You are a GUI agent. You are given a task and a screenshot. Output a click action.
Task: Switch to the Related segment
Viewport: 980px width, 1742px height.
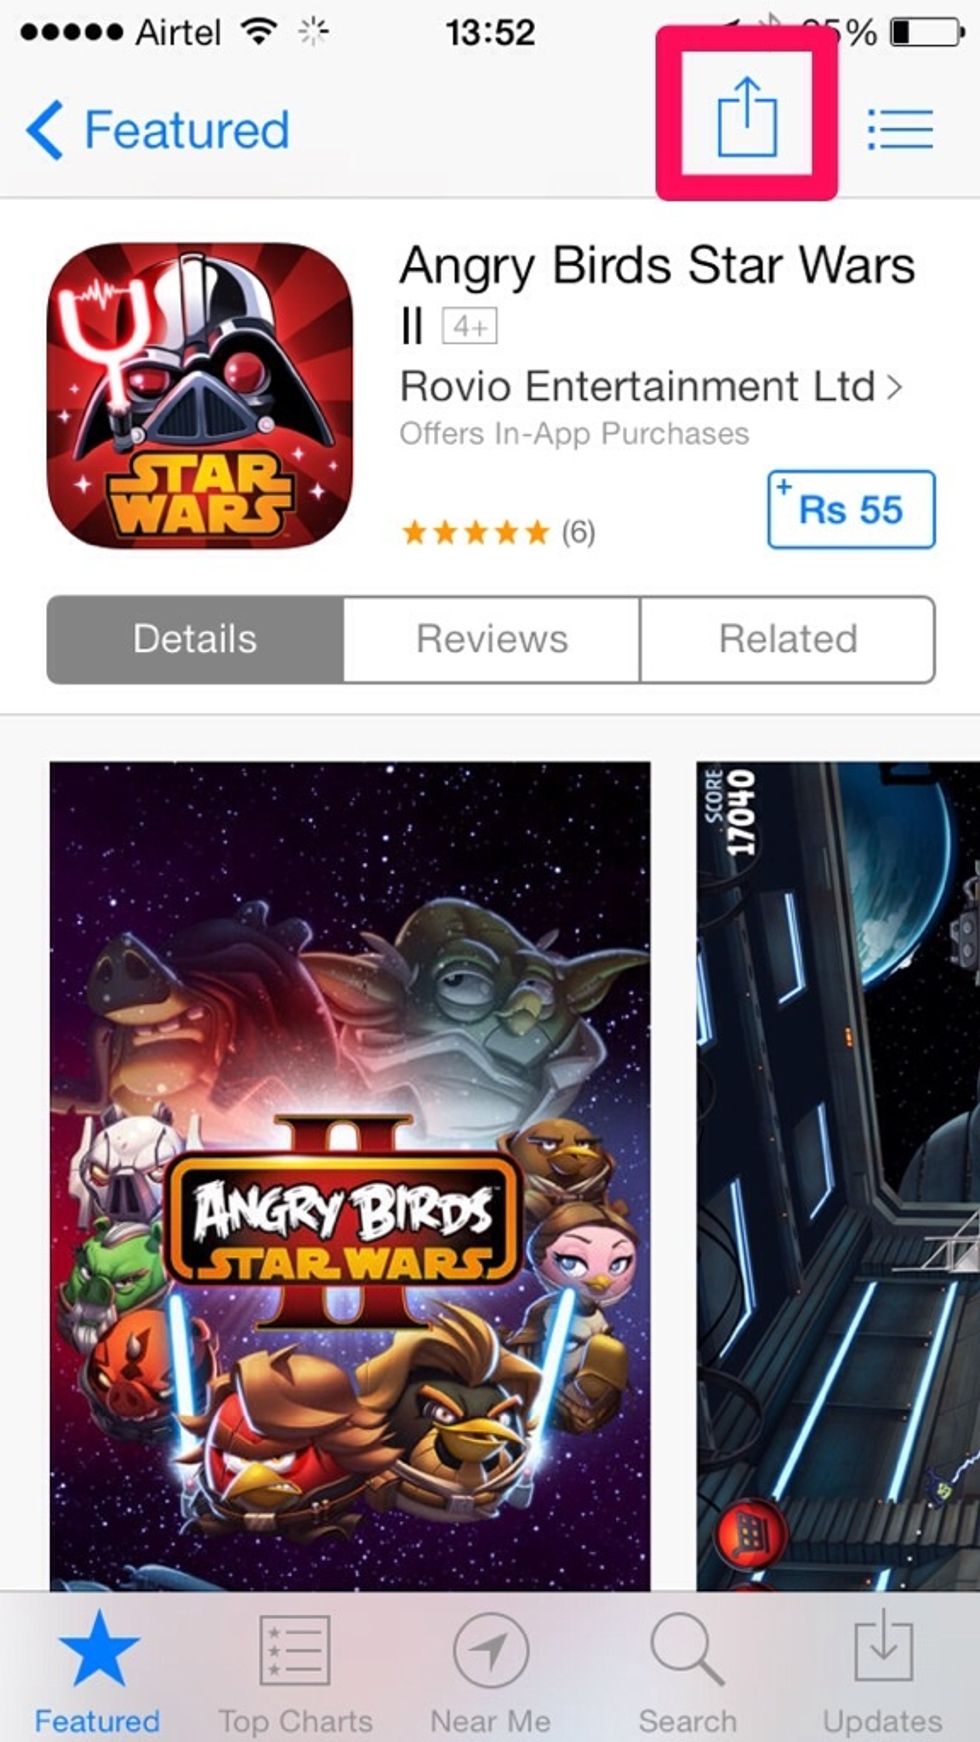pyautogui.click(x=788, y=639)
